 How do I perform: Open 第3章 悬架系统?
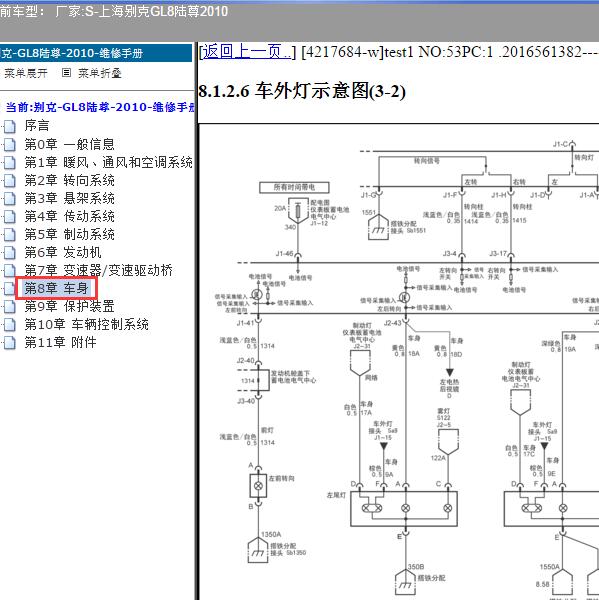click(x=69, y=198)
